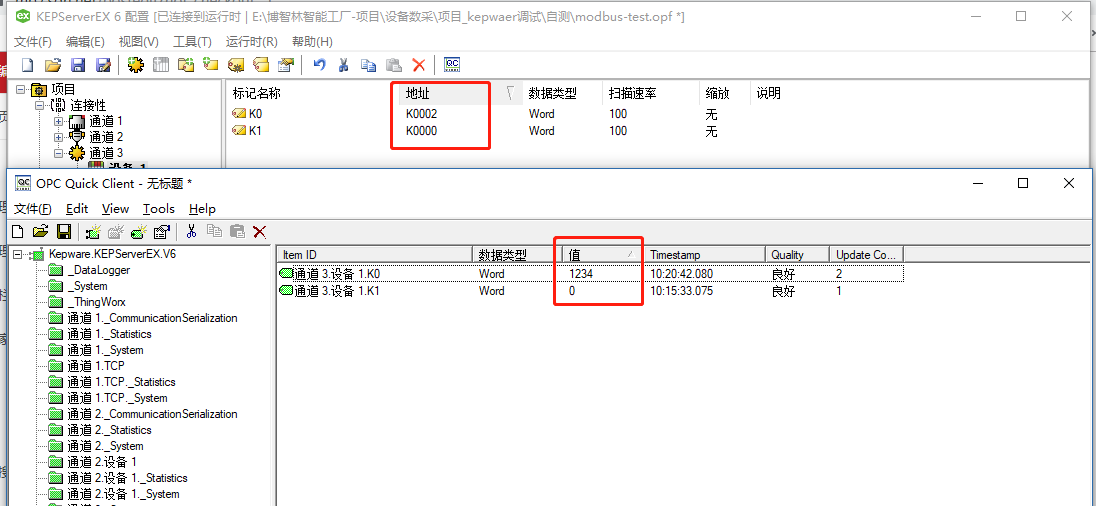
Task: Click red Delete X in KEPServerEX toolbar
Action: click(419, 65)
